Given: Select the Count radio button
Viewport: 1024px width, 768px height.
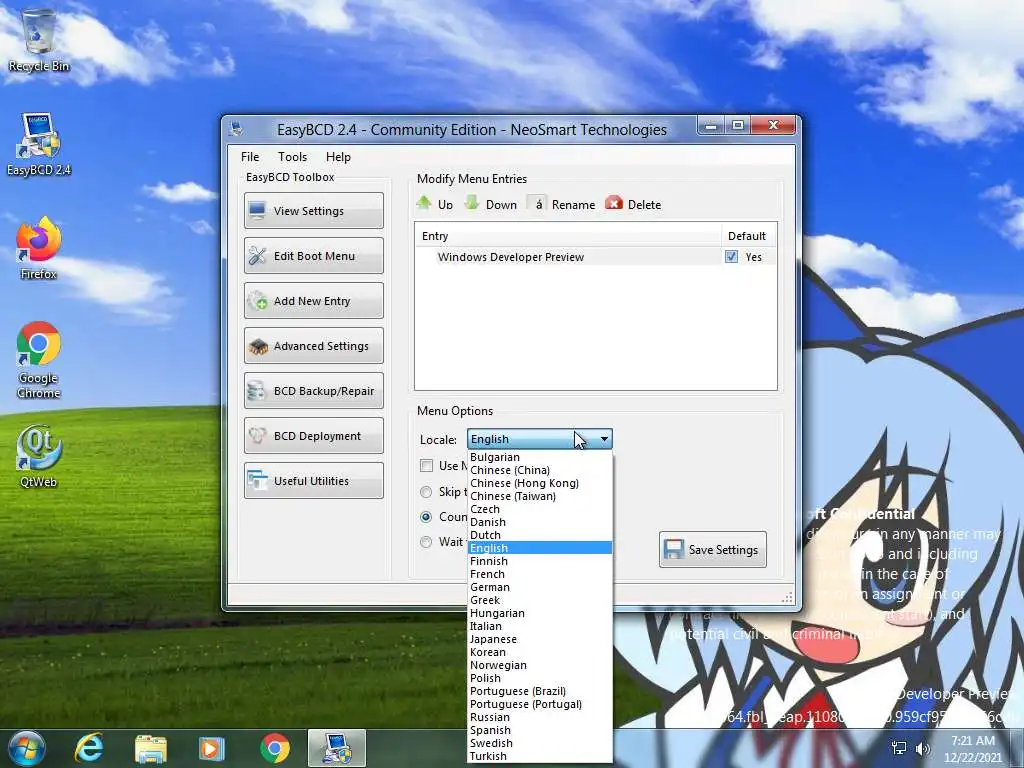Looking at the screenshot, I should (x=426, y=517).
